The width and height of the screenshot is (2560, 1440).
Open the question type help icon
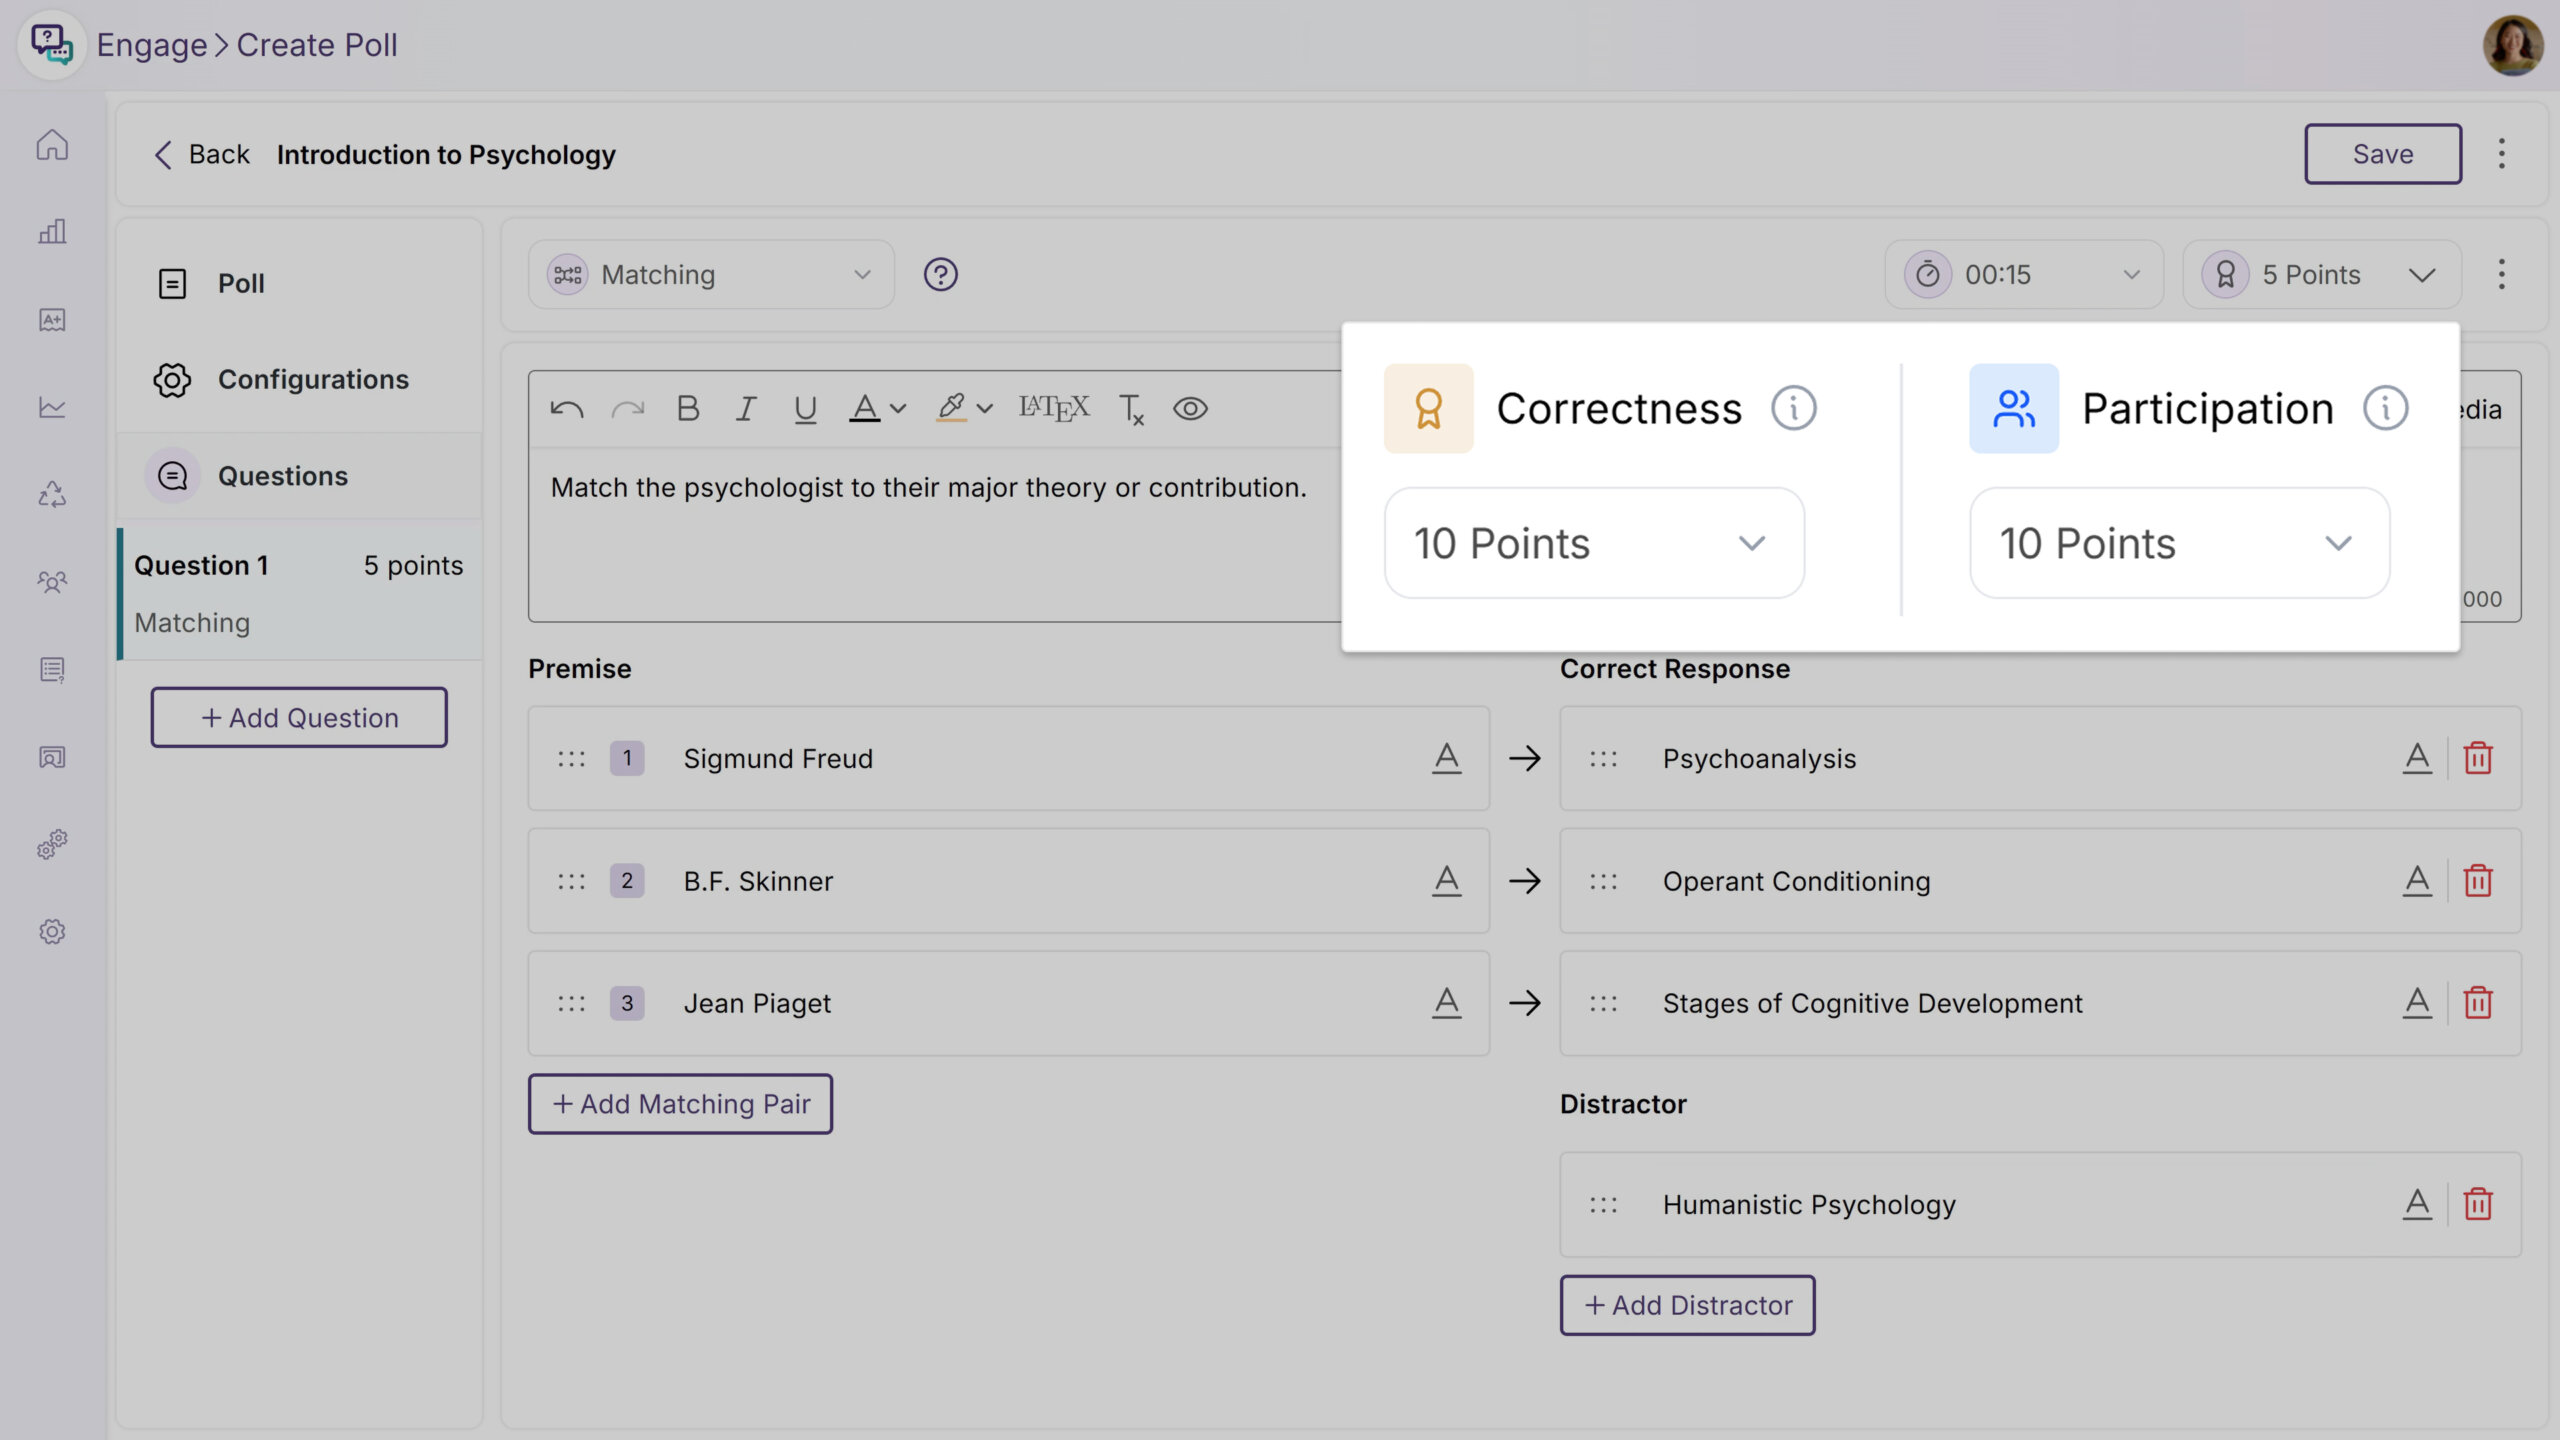[x=940, y=275]
